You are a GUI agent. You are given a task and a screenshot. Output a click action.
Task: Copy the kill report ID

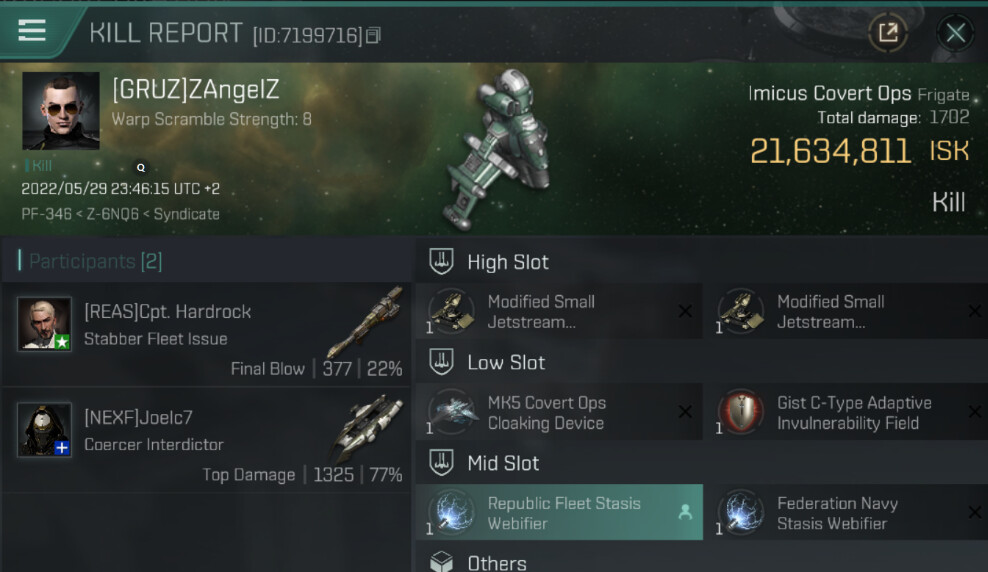tap(373, 36)
